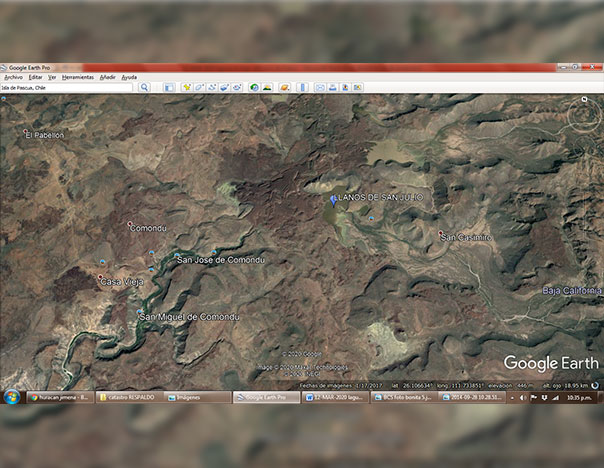Click the search magnifier button
This screenshot has width=604, height=468.
[144, 87]
